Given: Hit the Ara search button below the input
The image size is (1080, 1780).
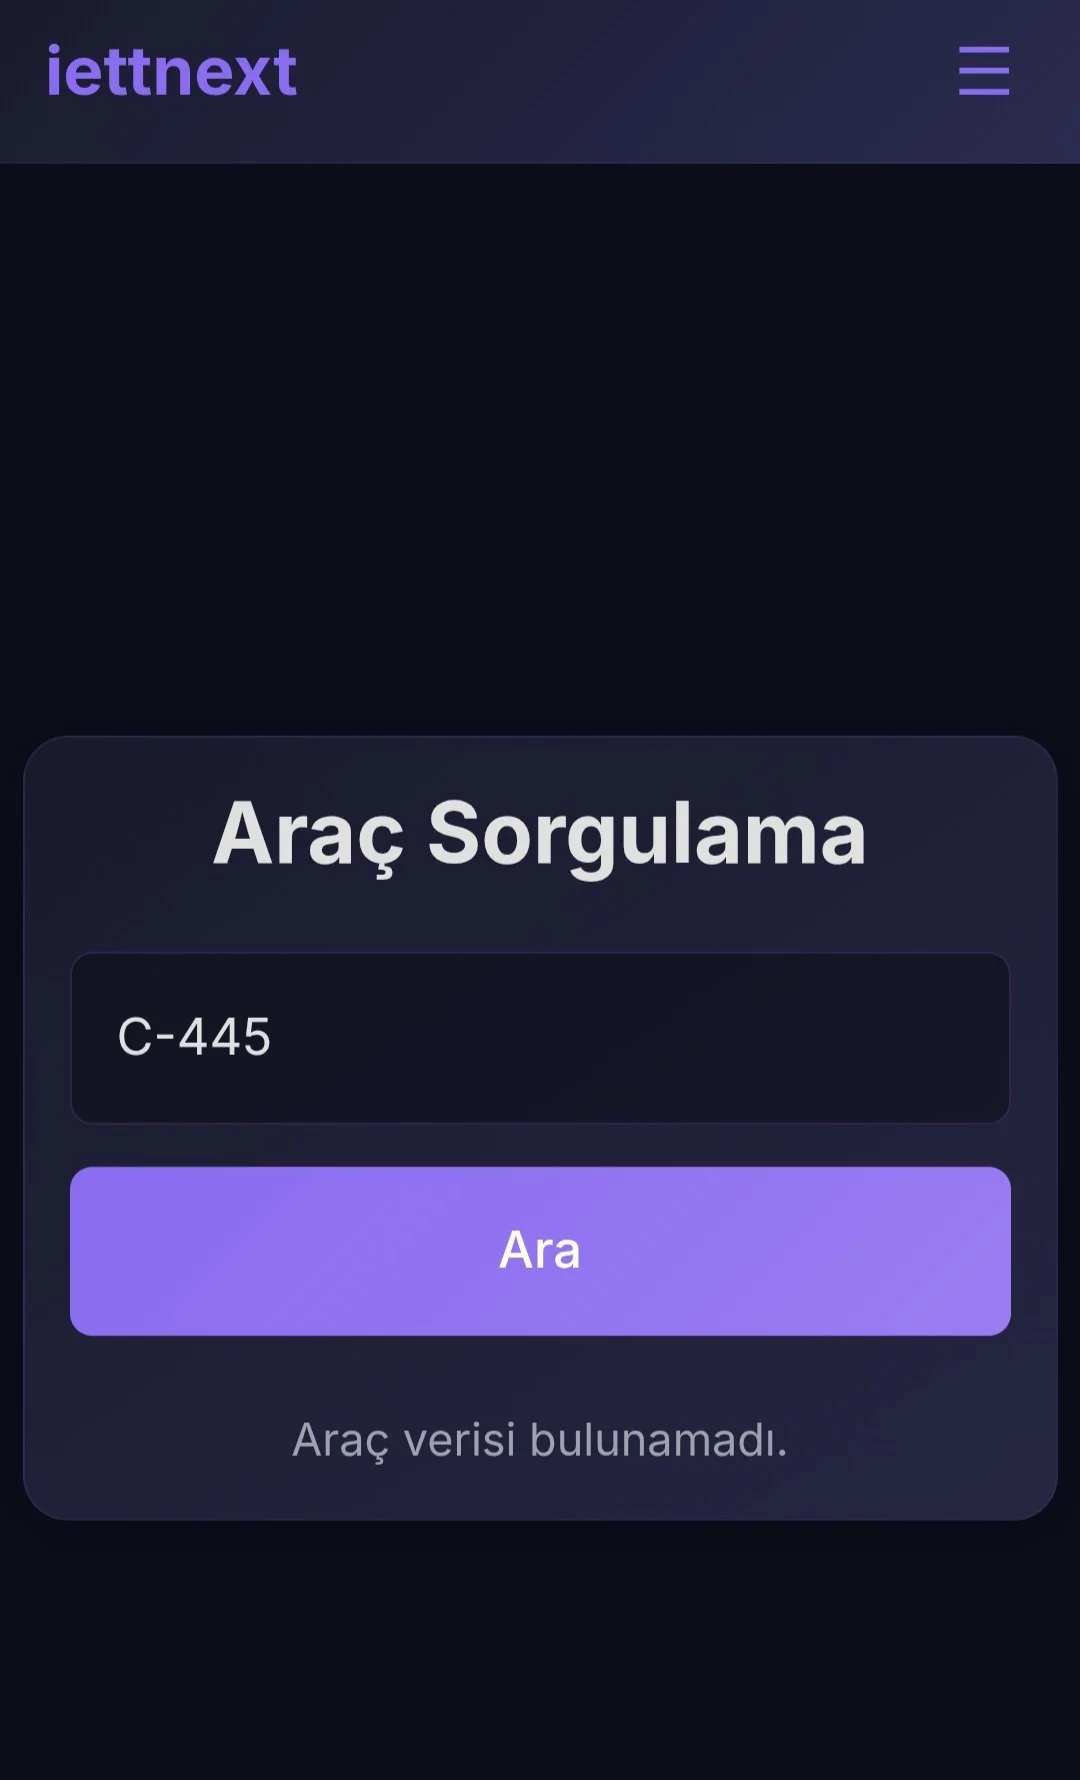Looking at the screenshot, I should tap(540, 1250).
